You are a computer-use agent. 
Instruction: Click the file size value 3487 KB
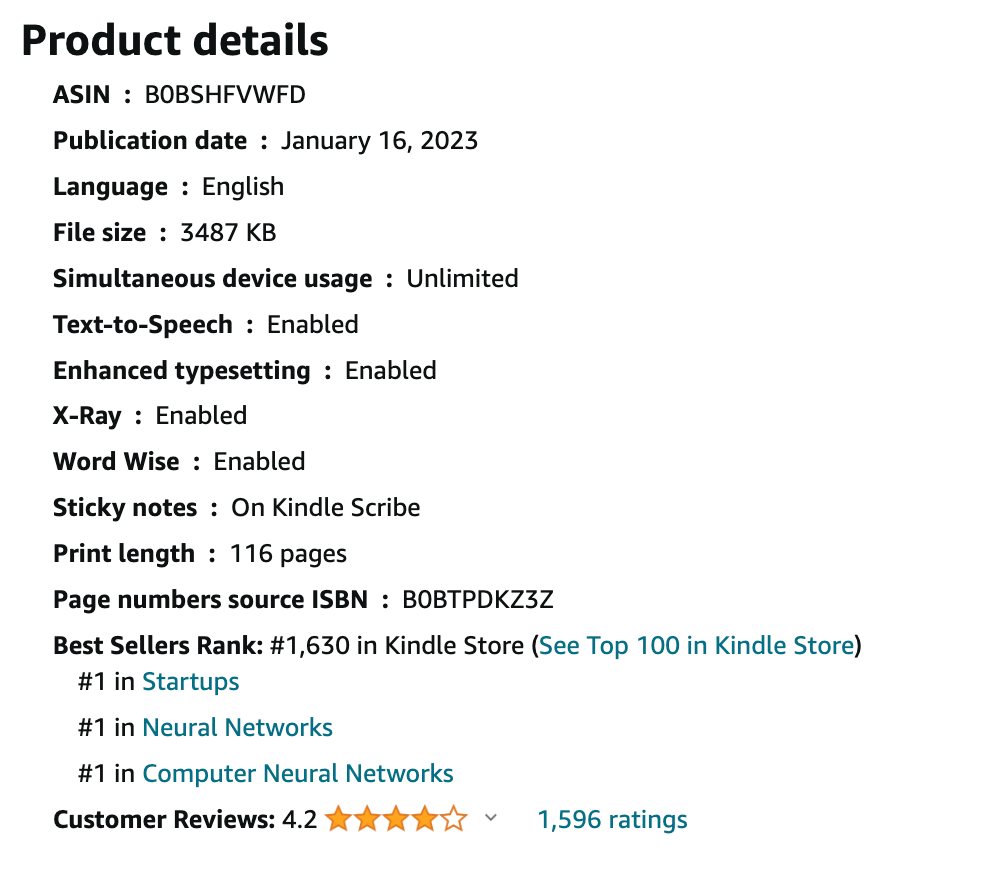pyautogui.click(x=228, y=233)
